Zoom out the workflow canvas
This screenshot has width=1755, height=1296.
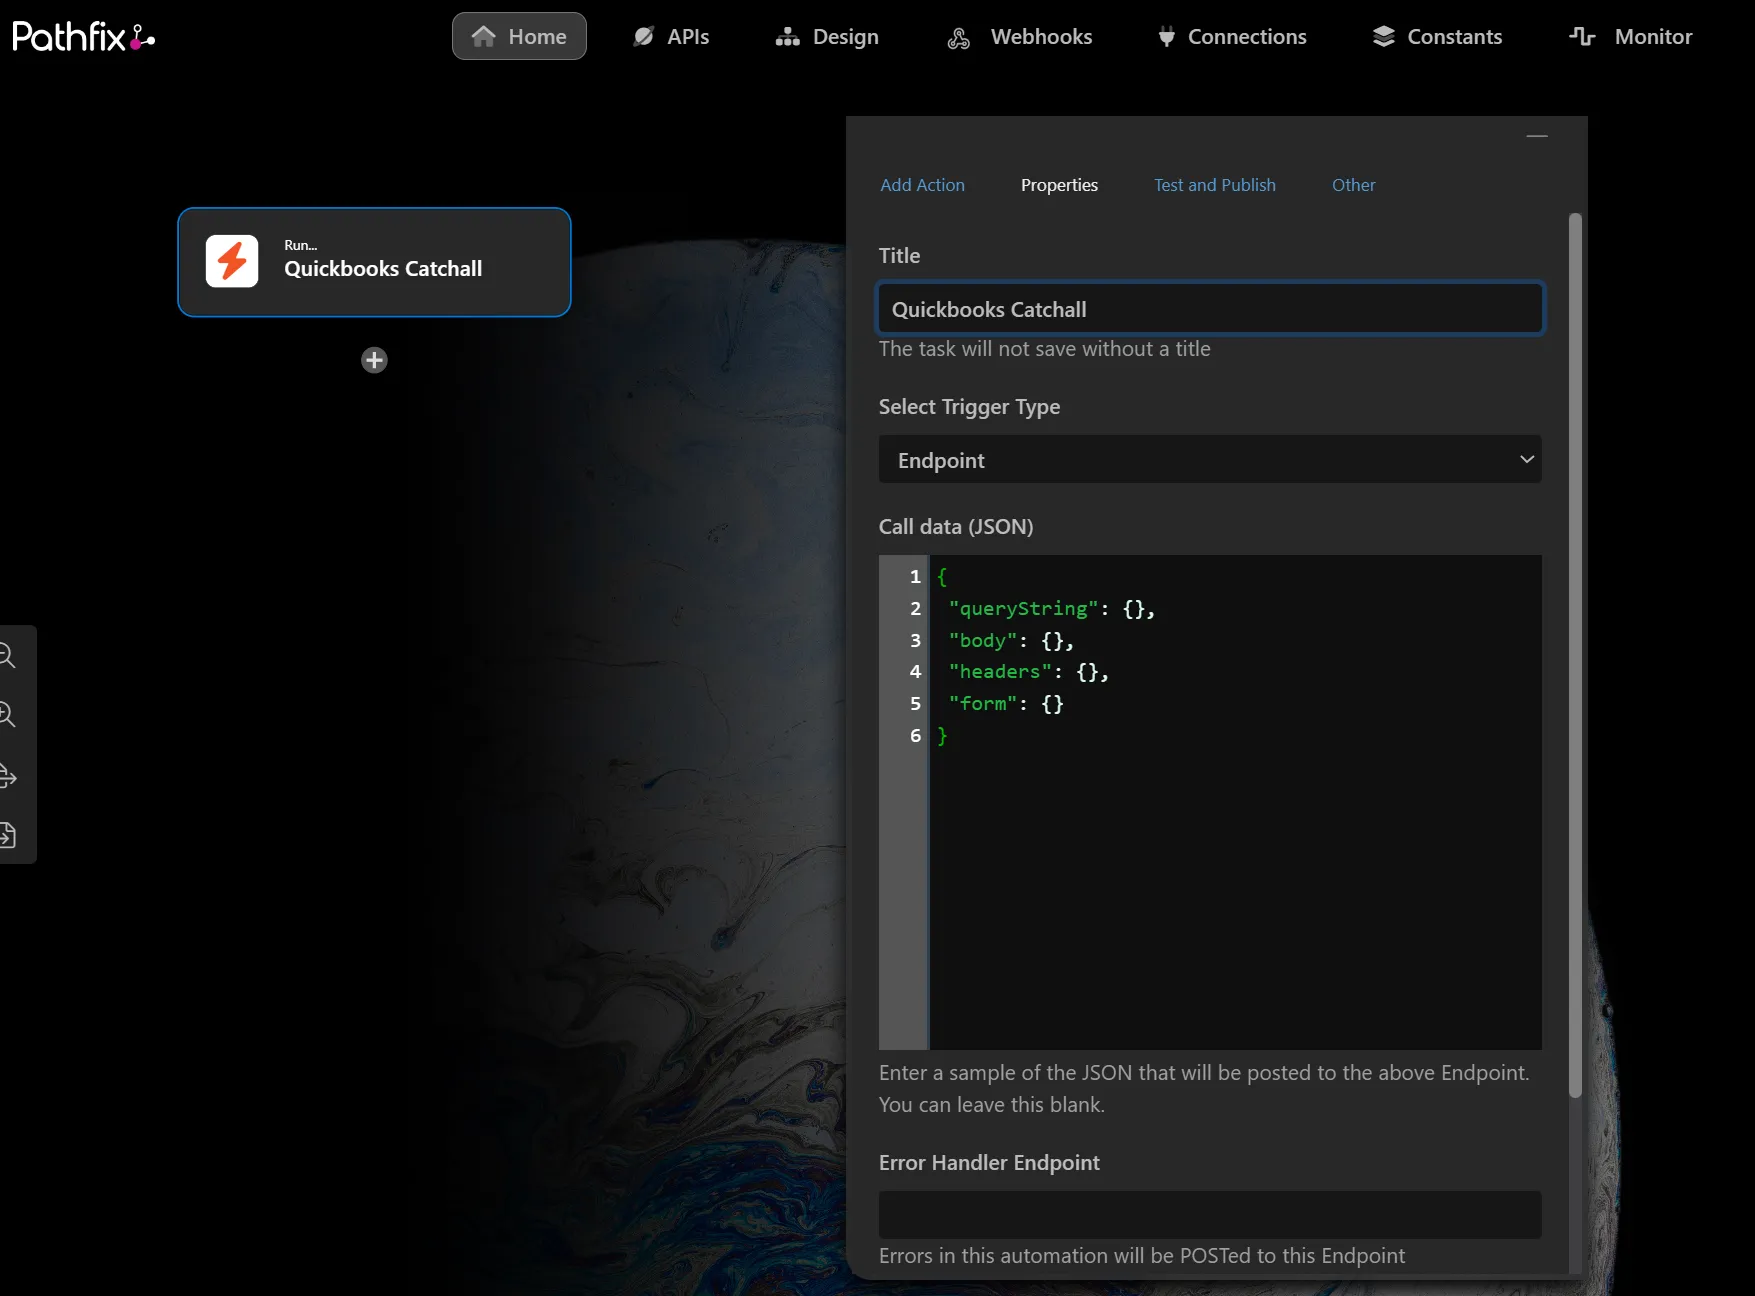point(7,656)
